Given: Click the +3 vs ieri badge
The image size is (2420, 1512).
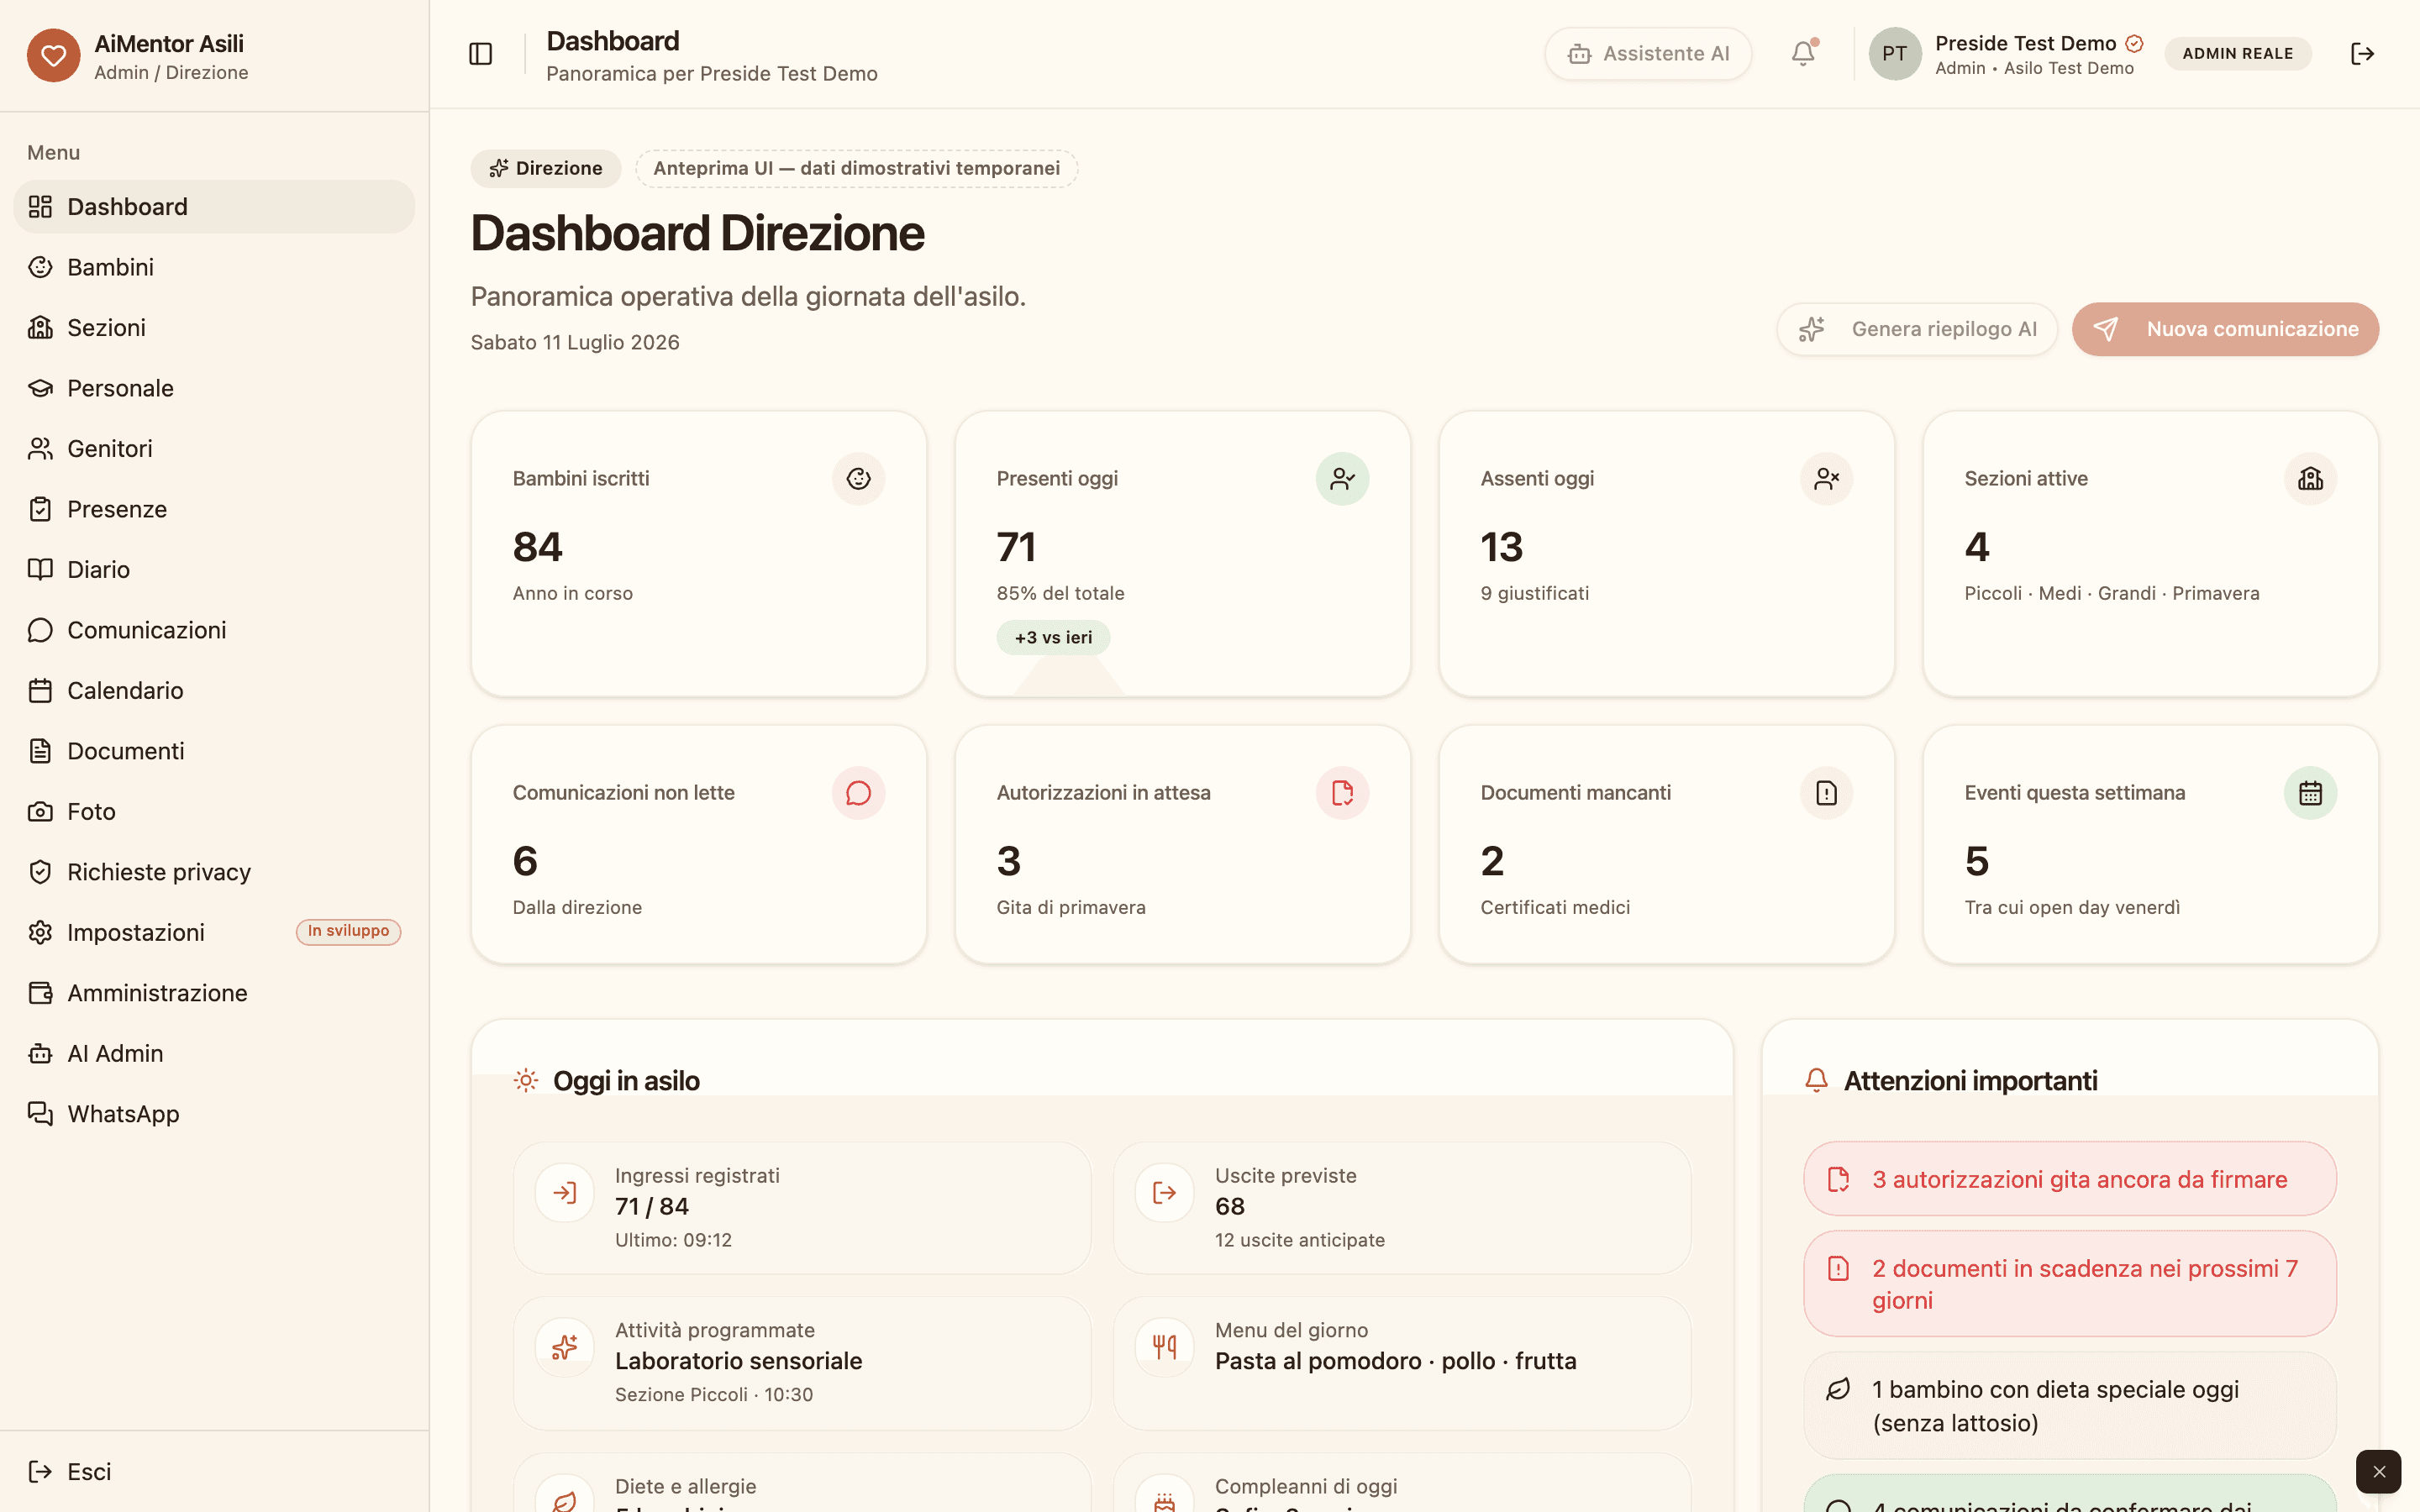Looking at the screenshot, I should 1053,638.
